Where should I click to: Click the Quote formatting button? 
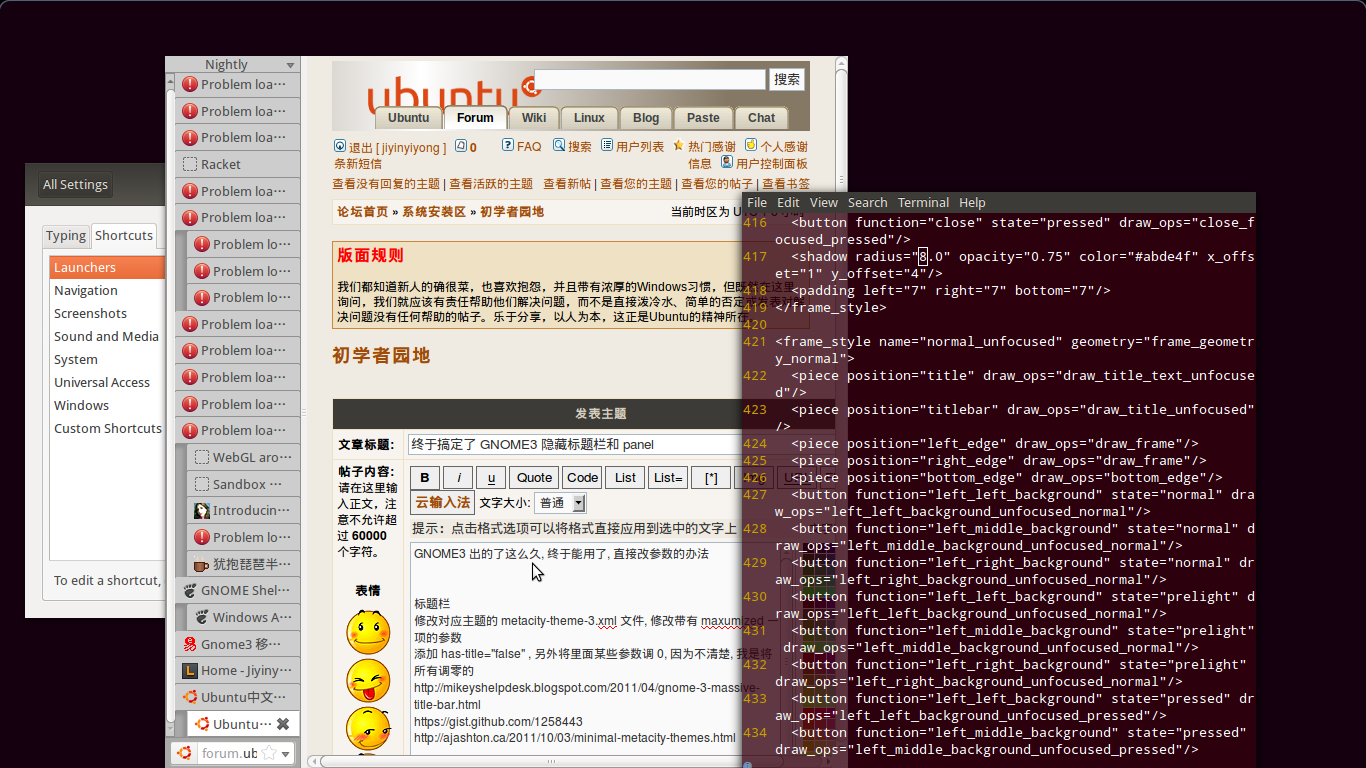[x=534, y=477]
